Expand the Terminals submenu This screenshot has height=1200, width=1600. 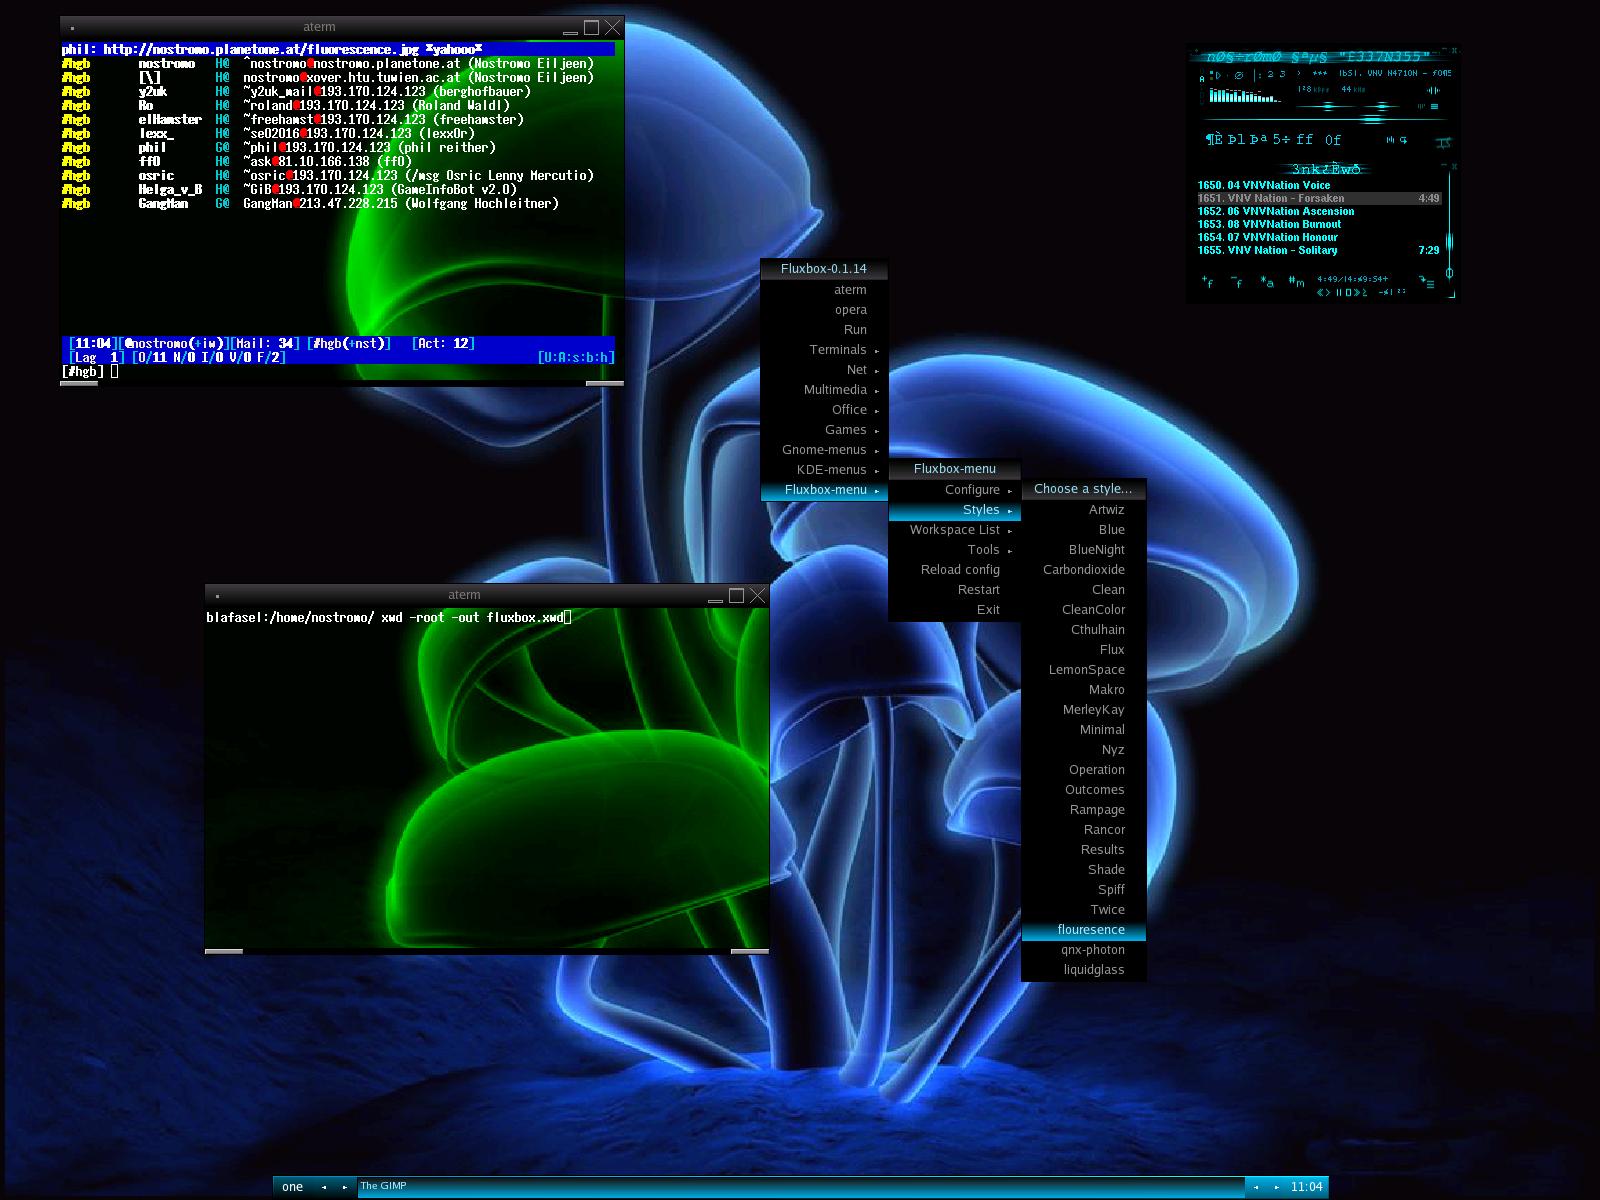click(x=838, y=350)
